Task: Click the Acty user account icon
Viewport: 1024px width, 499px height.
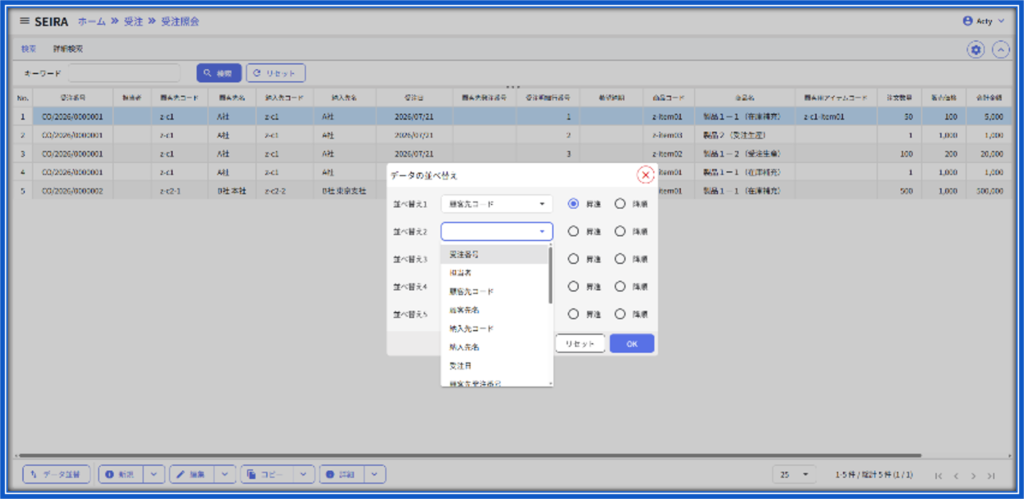Action: [968, 21]
